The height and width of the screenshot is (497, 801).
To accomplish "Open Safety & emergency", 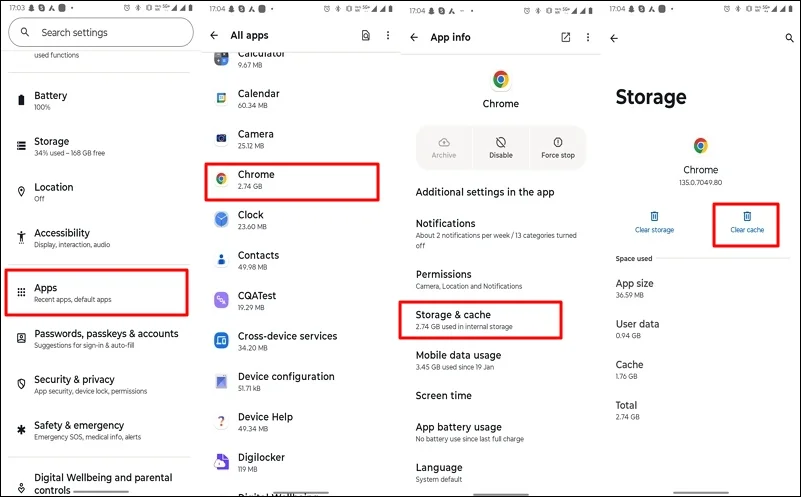I will point(100,430).
